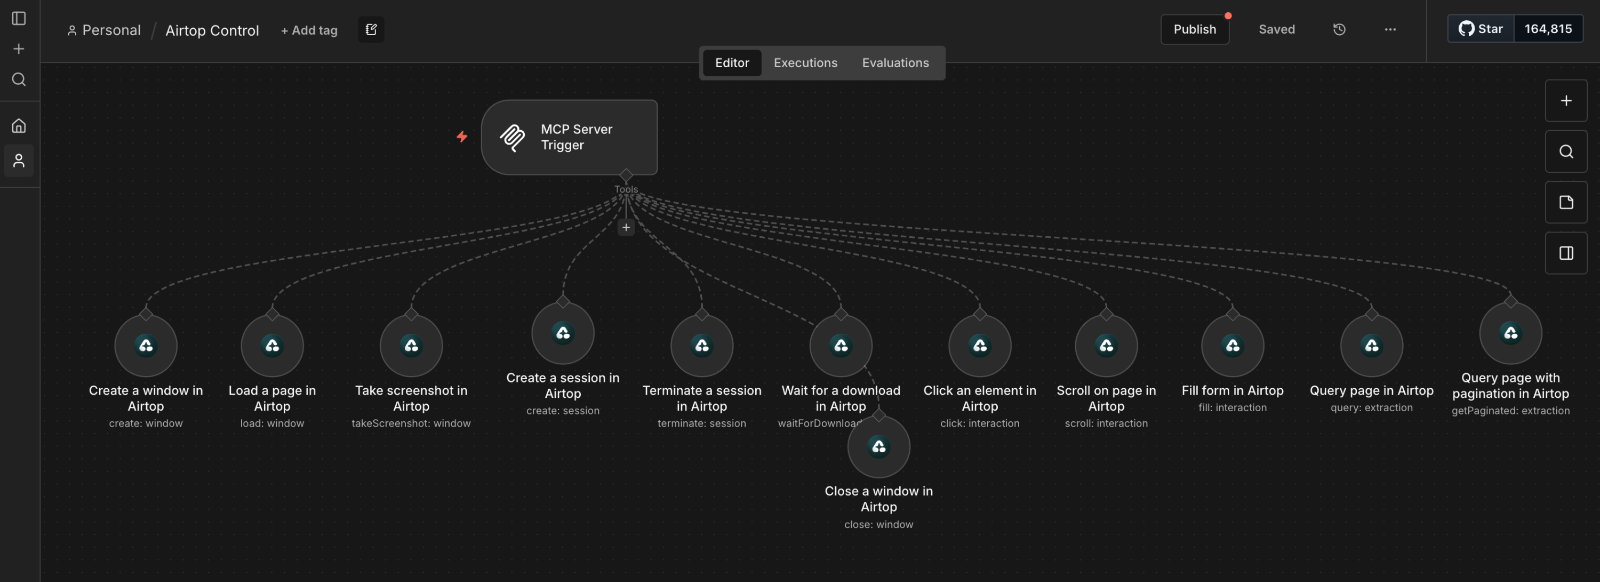The width and height of the screenshot is (1600, 582).
Task: Switch to the Executions tab
Action: click(x=805, y=63)
